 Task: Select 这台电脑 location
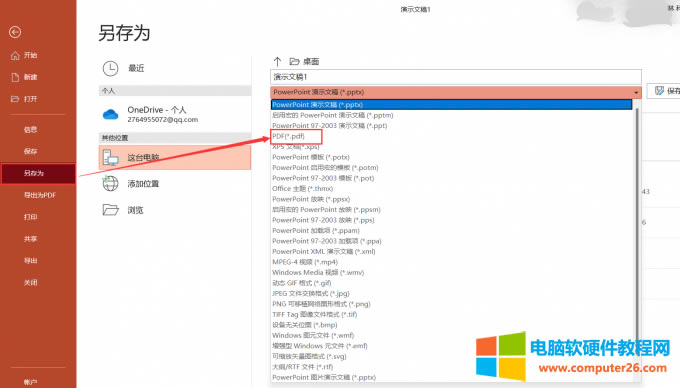(175, 157)
